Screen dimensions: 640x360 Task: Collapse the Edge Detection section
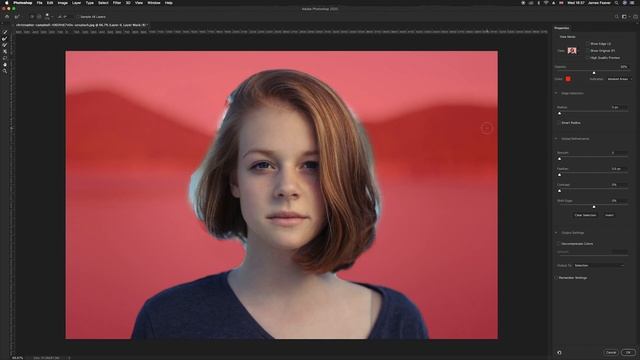click(x=556, y=93)
